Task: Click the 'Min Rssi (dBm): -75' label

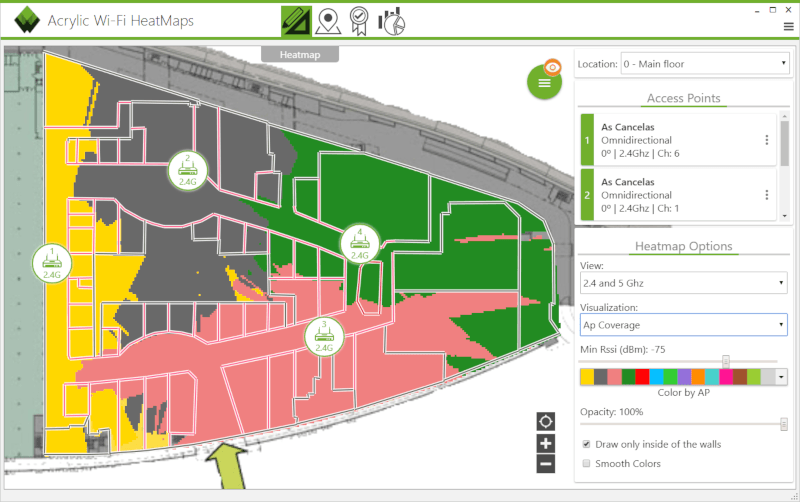Action: pyautogui.click(x=622, y=349)
